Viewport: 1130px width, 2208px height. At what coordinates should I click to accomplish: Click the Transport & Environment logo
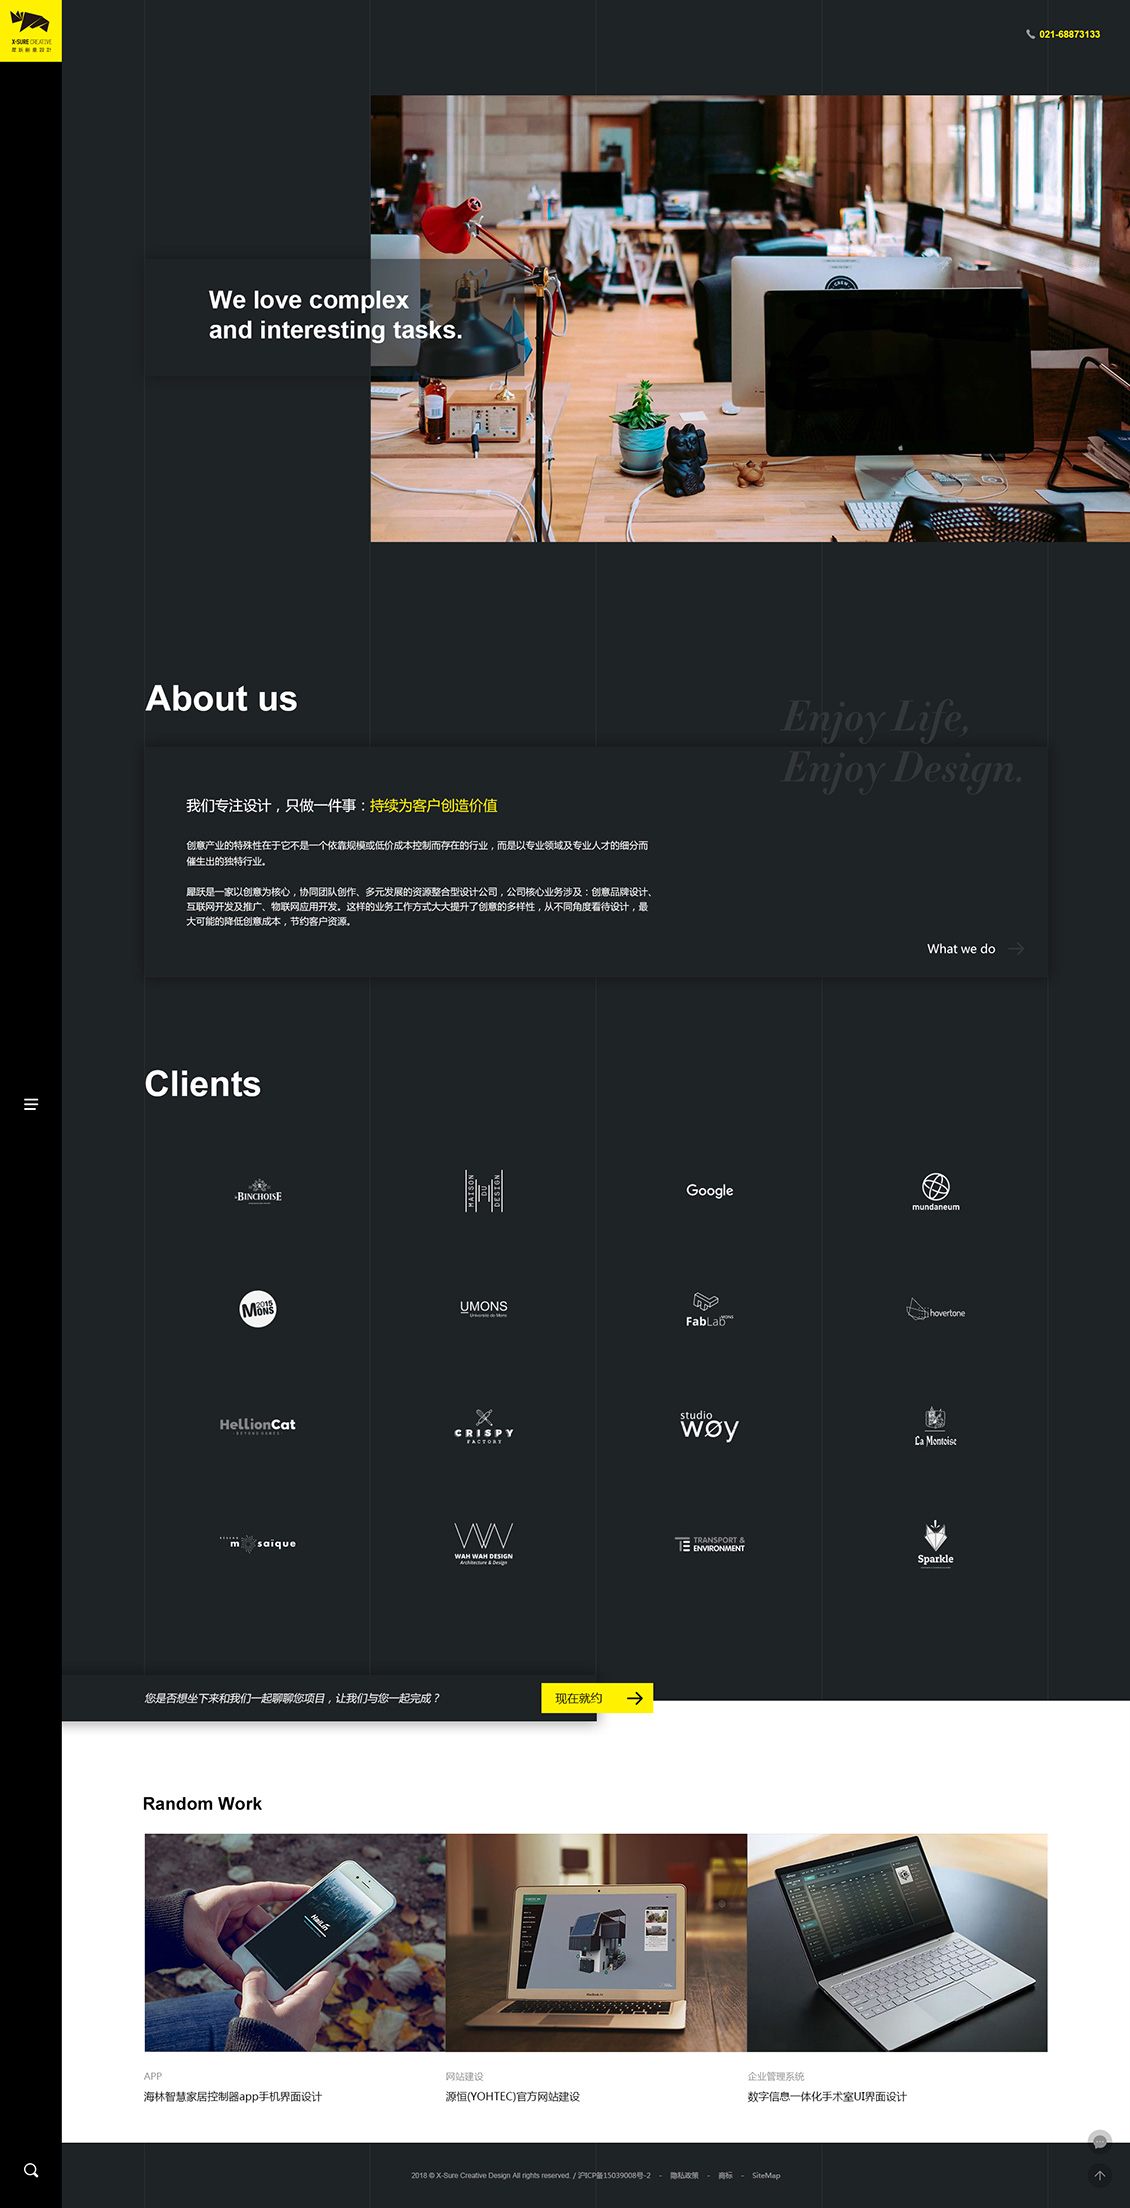(710, 1544)
